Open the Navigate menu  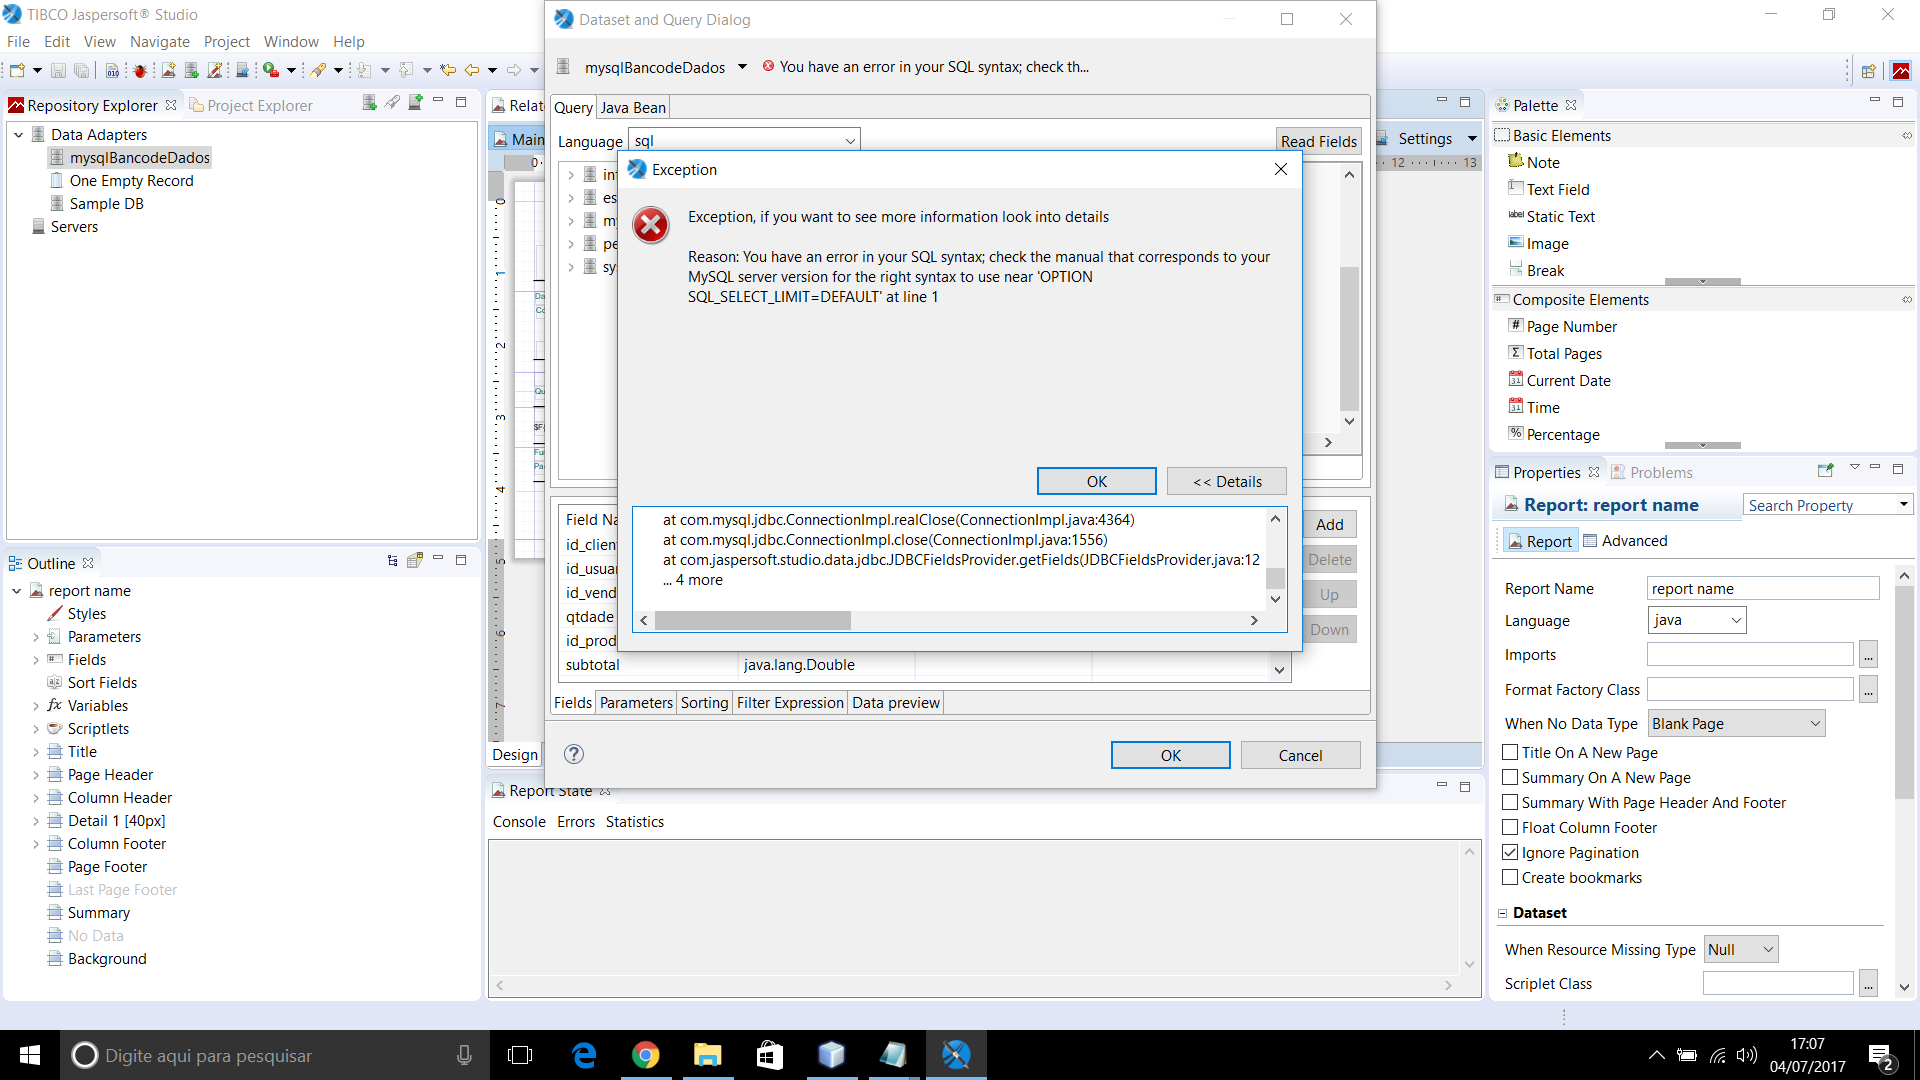point(159,42)
